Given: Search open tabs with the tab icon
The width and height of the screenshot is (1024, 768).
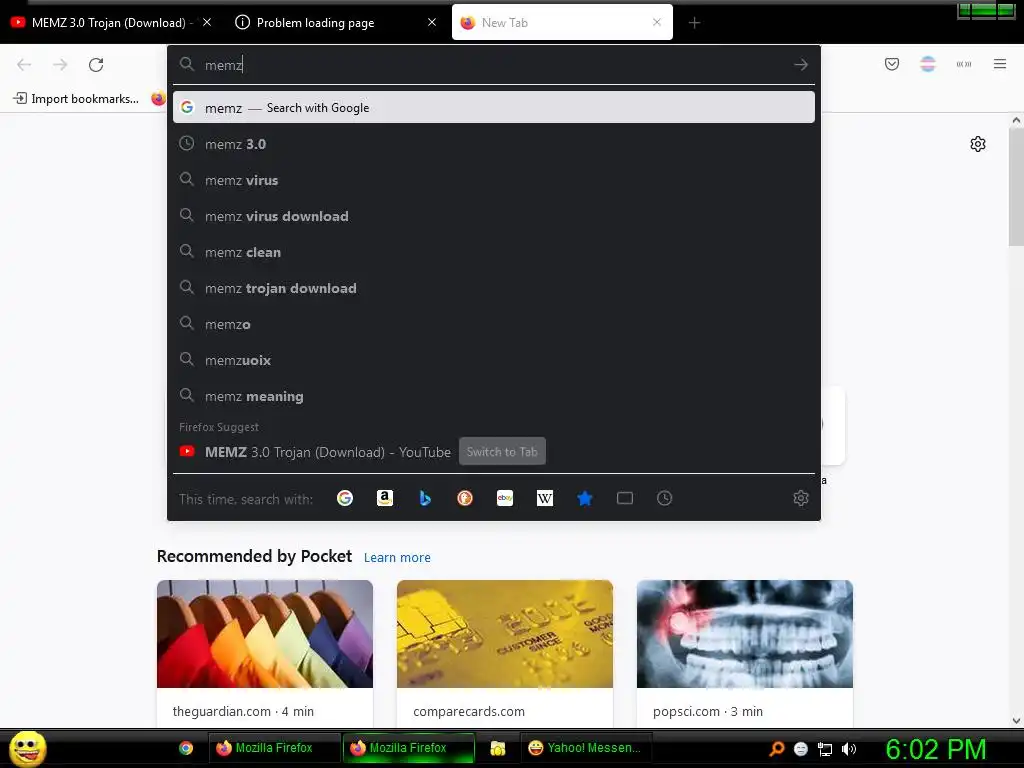Looking at the screenshot, I should (625, 498).
